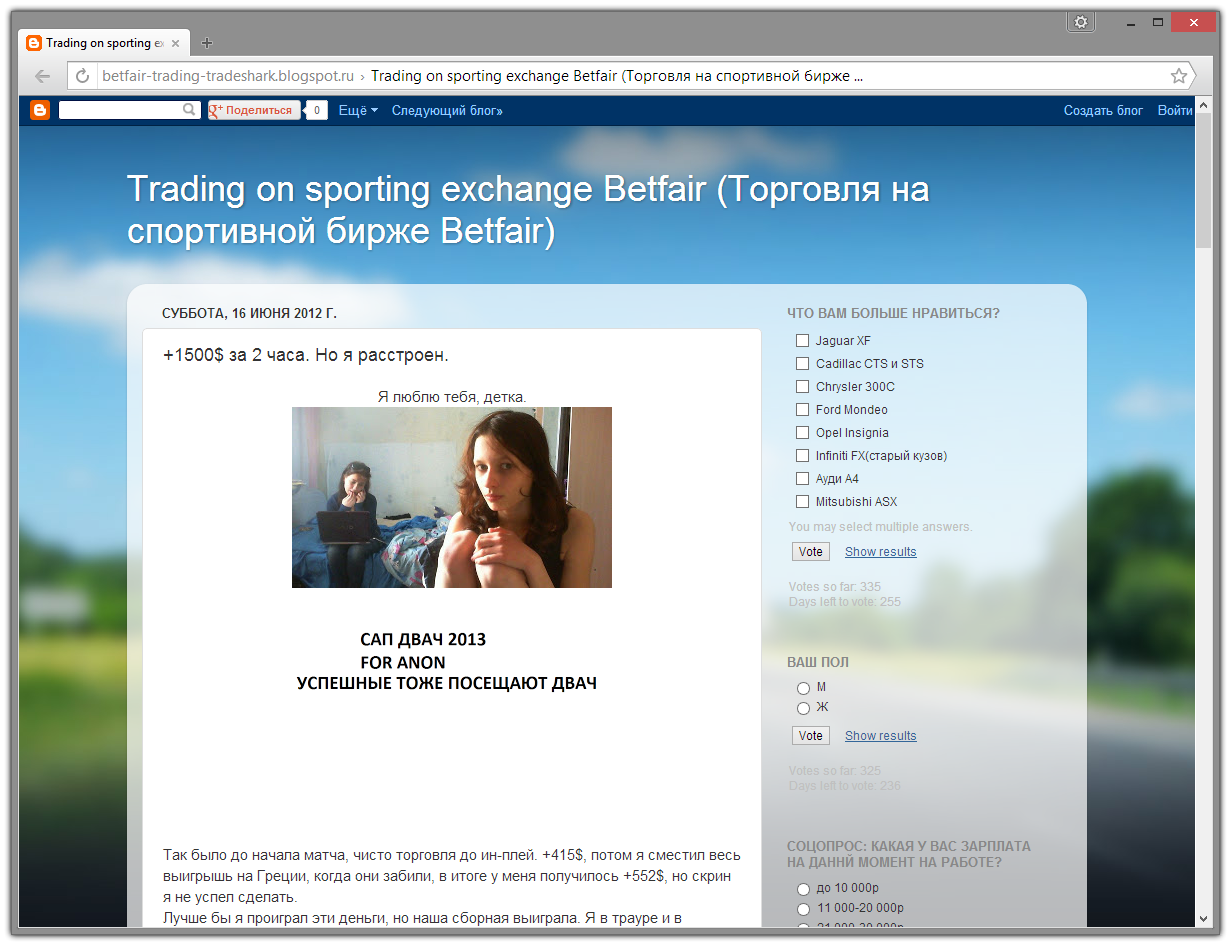The height and width of the screenshot is (946, 1231).
Task: Click the ЧТО ВАМ БОЛЬШЕ НРАВИТЬСЯ? poll heading
Action: tap(893, 313)
